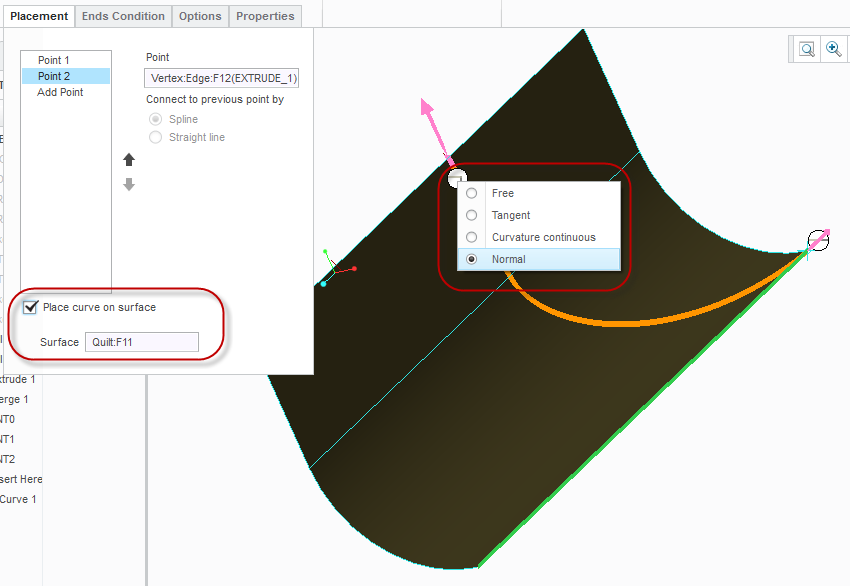Viewport: 850px width, 586px height.
Task: Switch to the Ends Condition tab
Action: click(122, 16)
